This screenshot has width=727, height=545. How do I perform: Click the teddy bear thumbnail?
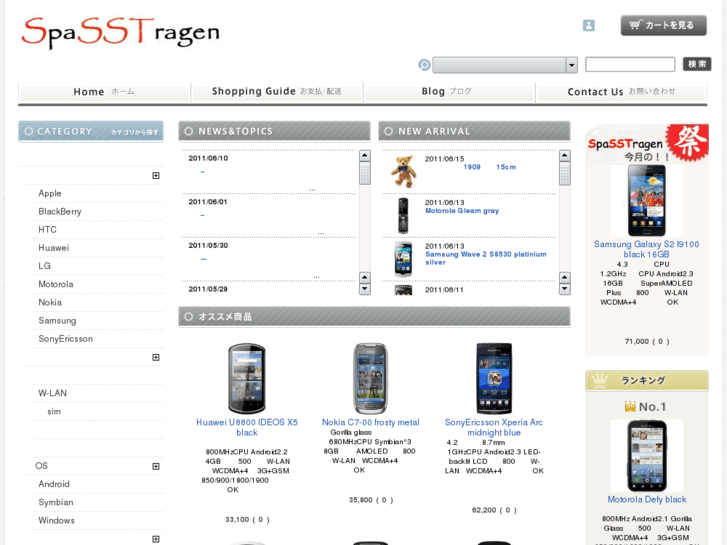[403, 172]
